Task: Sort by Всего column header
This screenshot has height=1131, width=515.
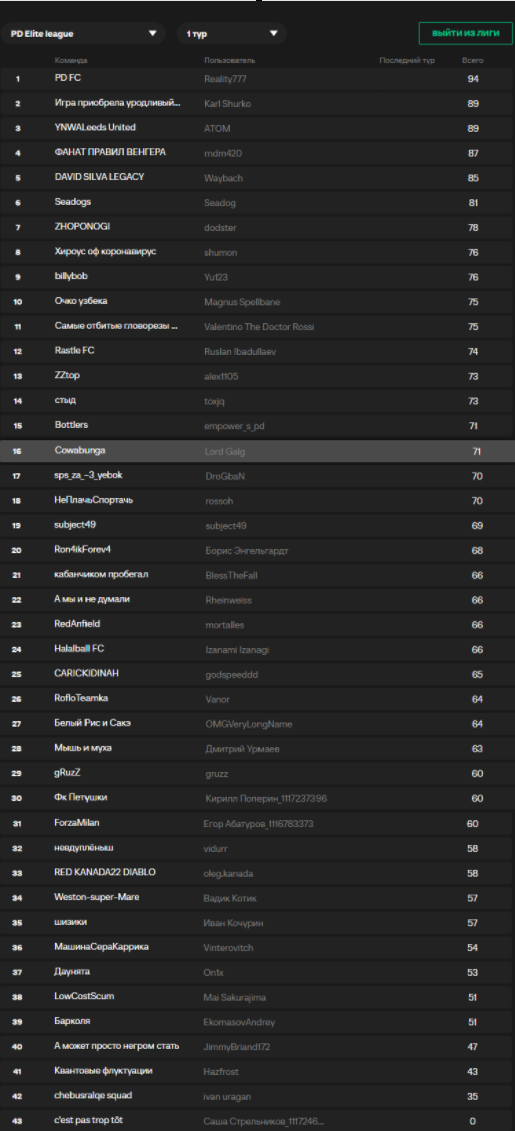Action: tap(472, 61)
